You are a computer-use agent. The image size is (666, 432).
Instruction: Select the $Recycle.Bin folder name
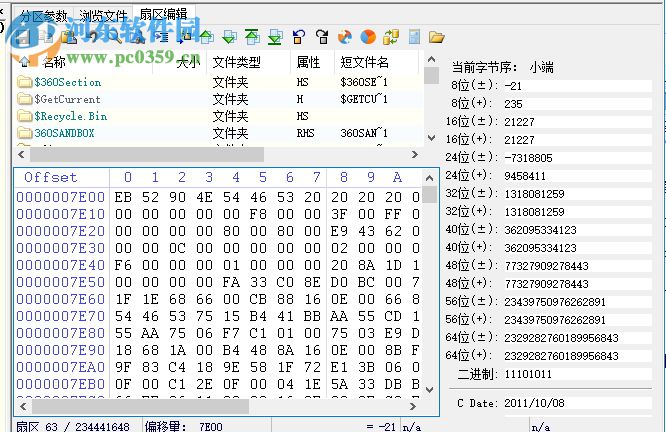pyautogui.click(x=71, y=116)
